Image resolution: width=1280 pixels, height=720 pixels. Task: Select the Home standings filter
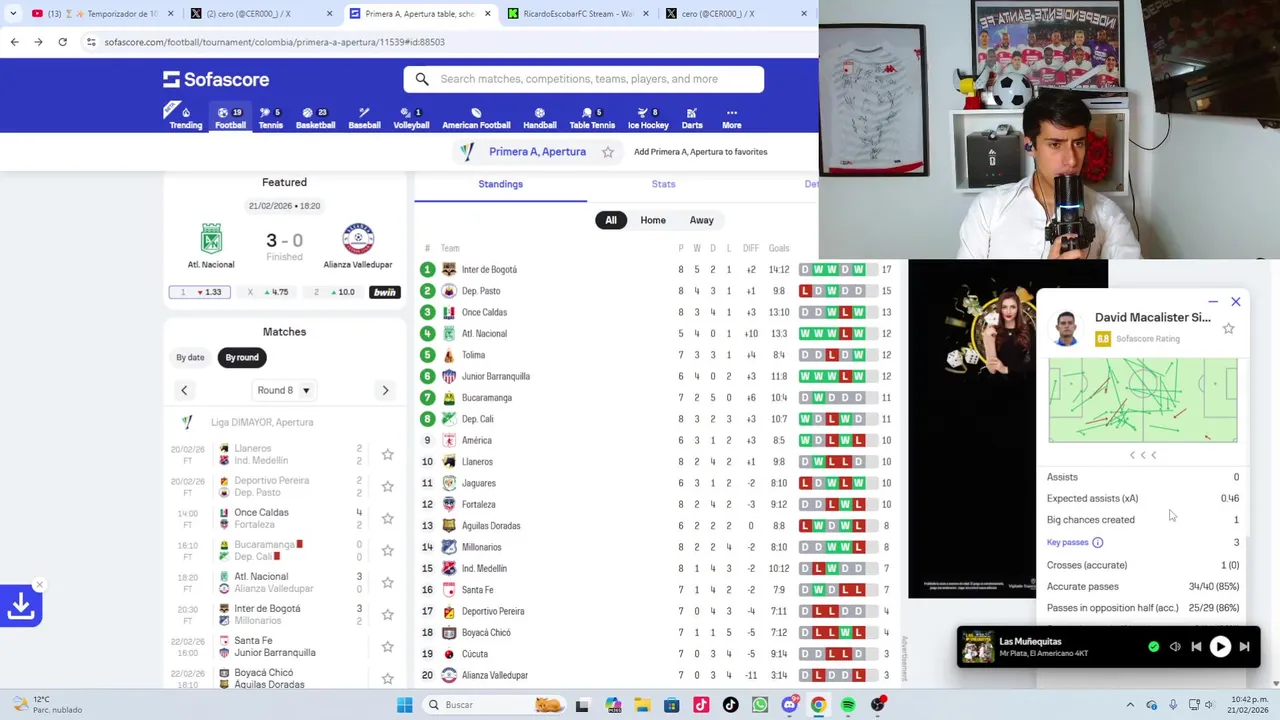tap(653, 220)
